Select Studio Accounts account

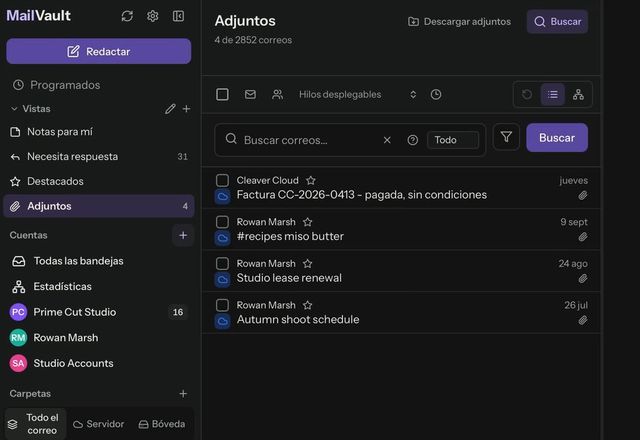pyautogui.click(x=99, y=363)
